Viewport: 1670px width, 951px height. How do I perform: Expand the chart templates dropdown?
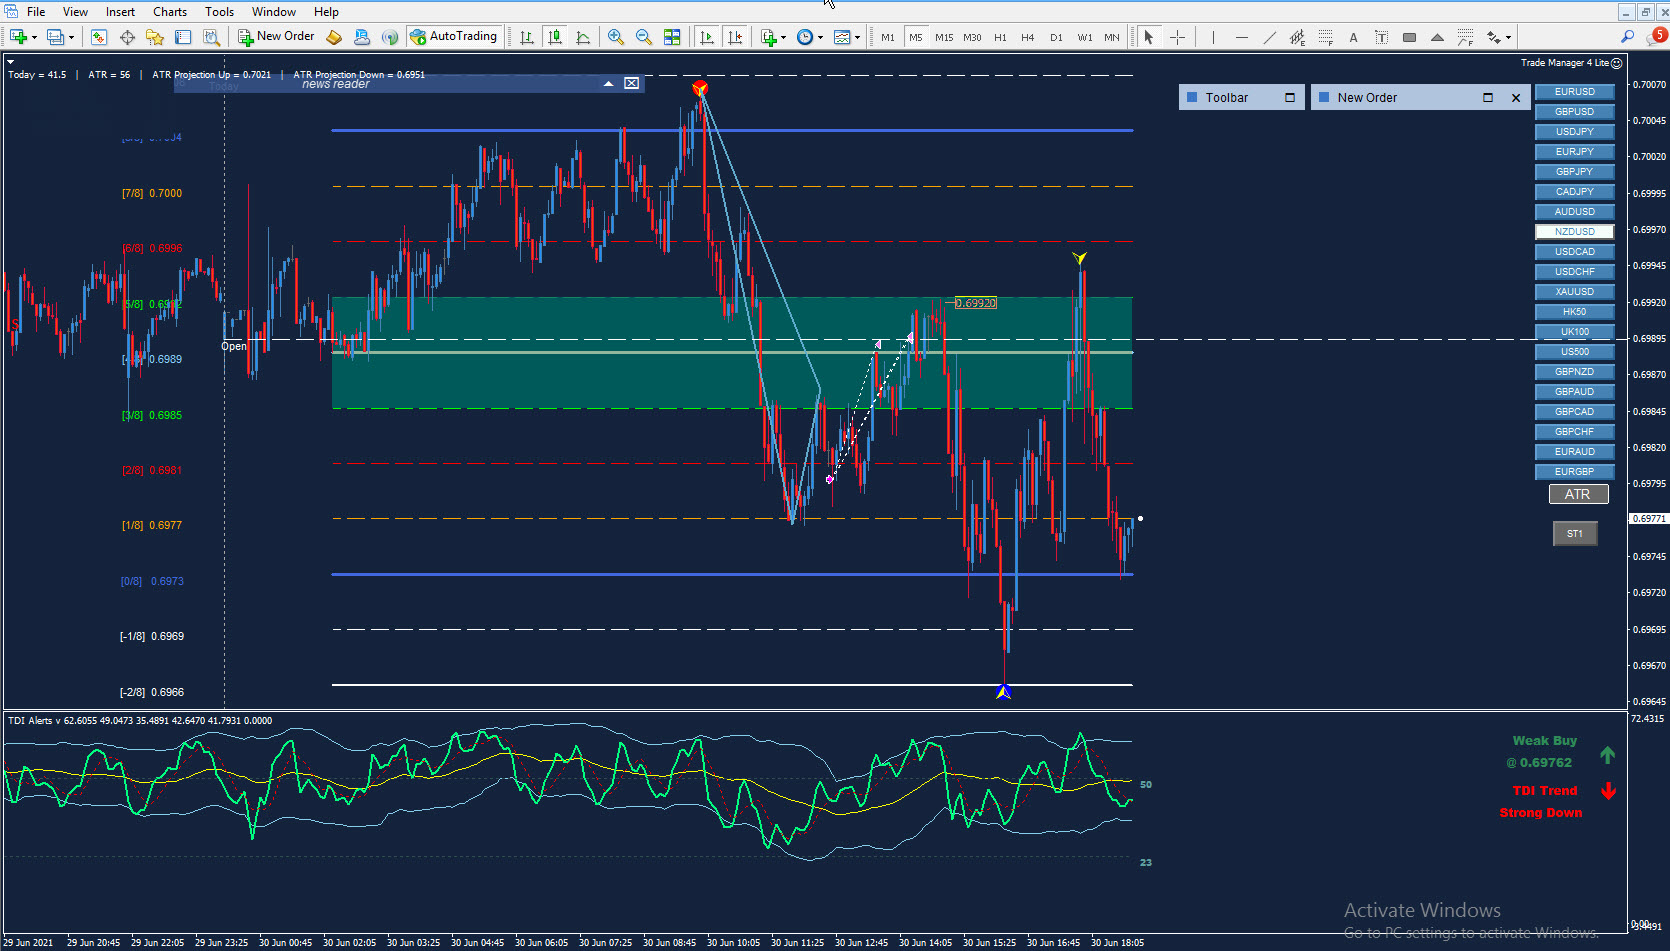(x=857, y=37)
